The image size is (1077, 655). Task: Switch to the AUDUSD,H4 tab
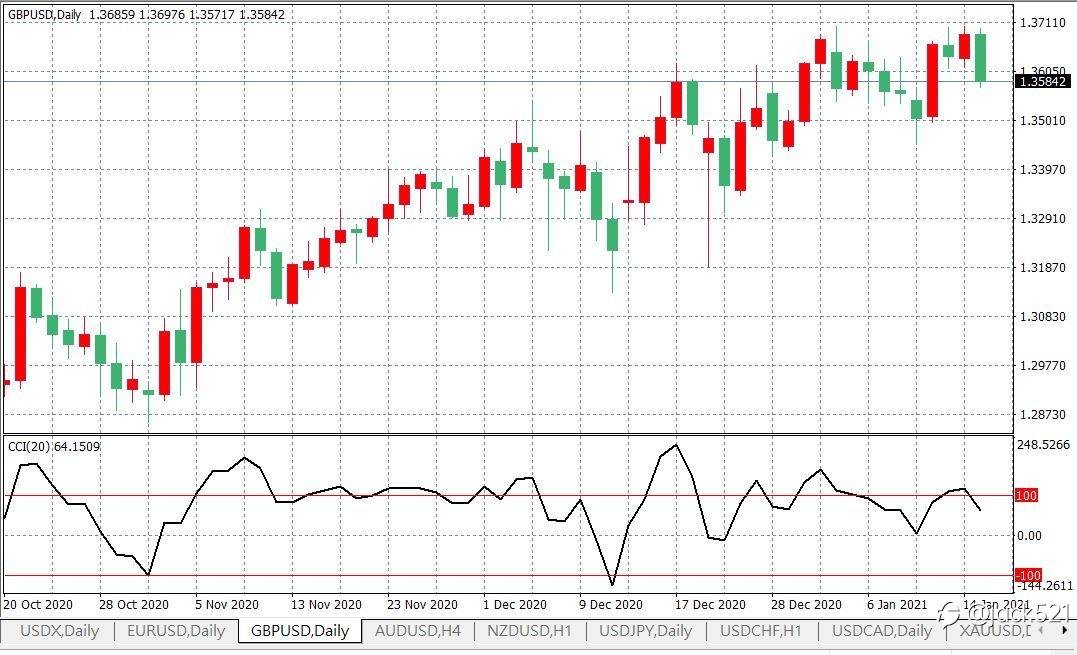pos(418,630)
